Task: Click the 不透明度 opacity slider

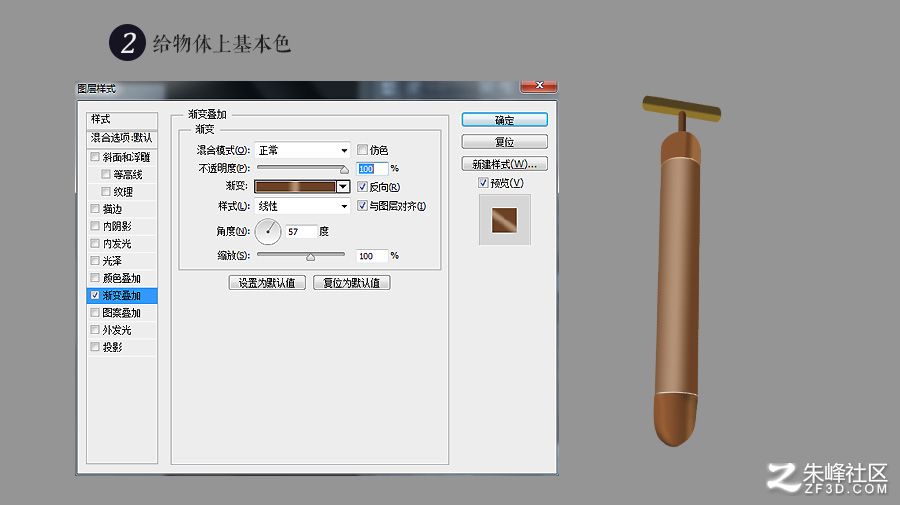Action: pos(302,168)
